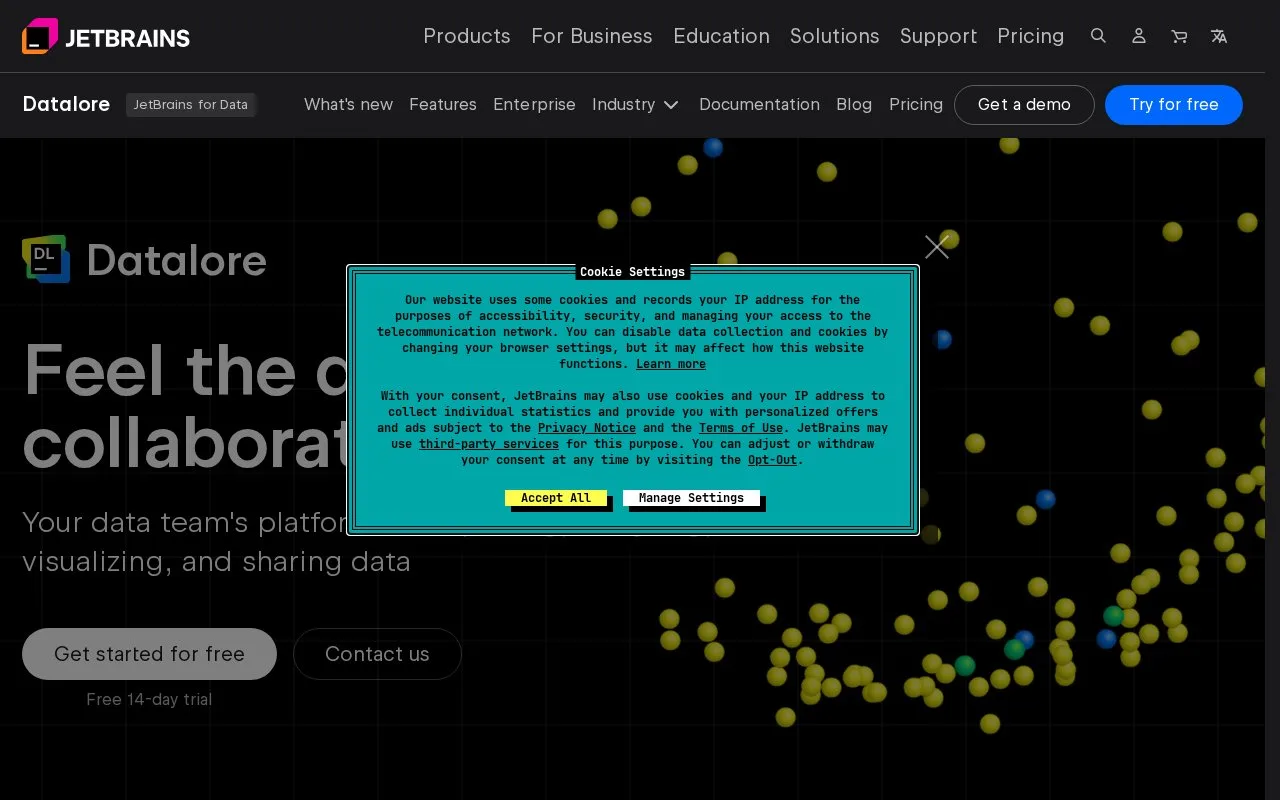Click Get started for free
The height and width of the screenshot is (800, 1280).
[x=149, y=654]
